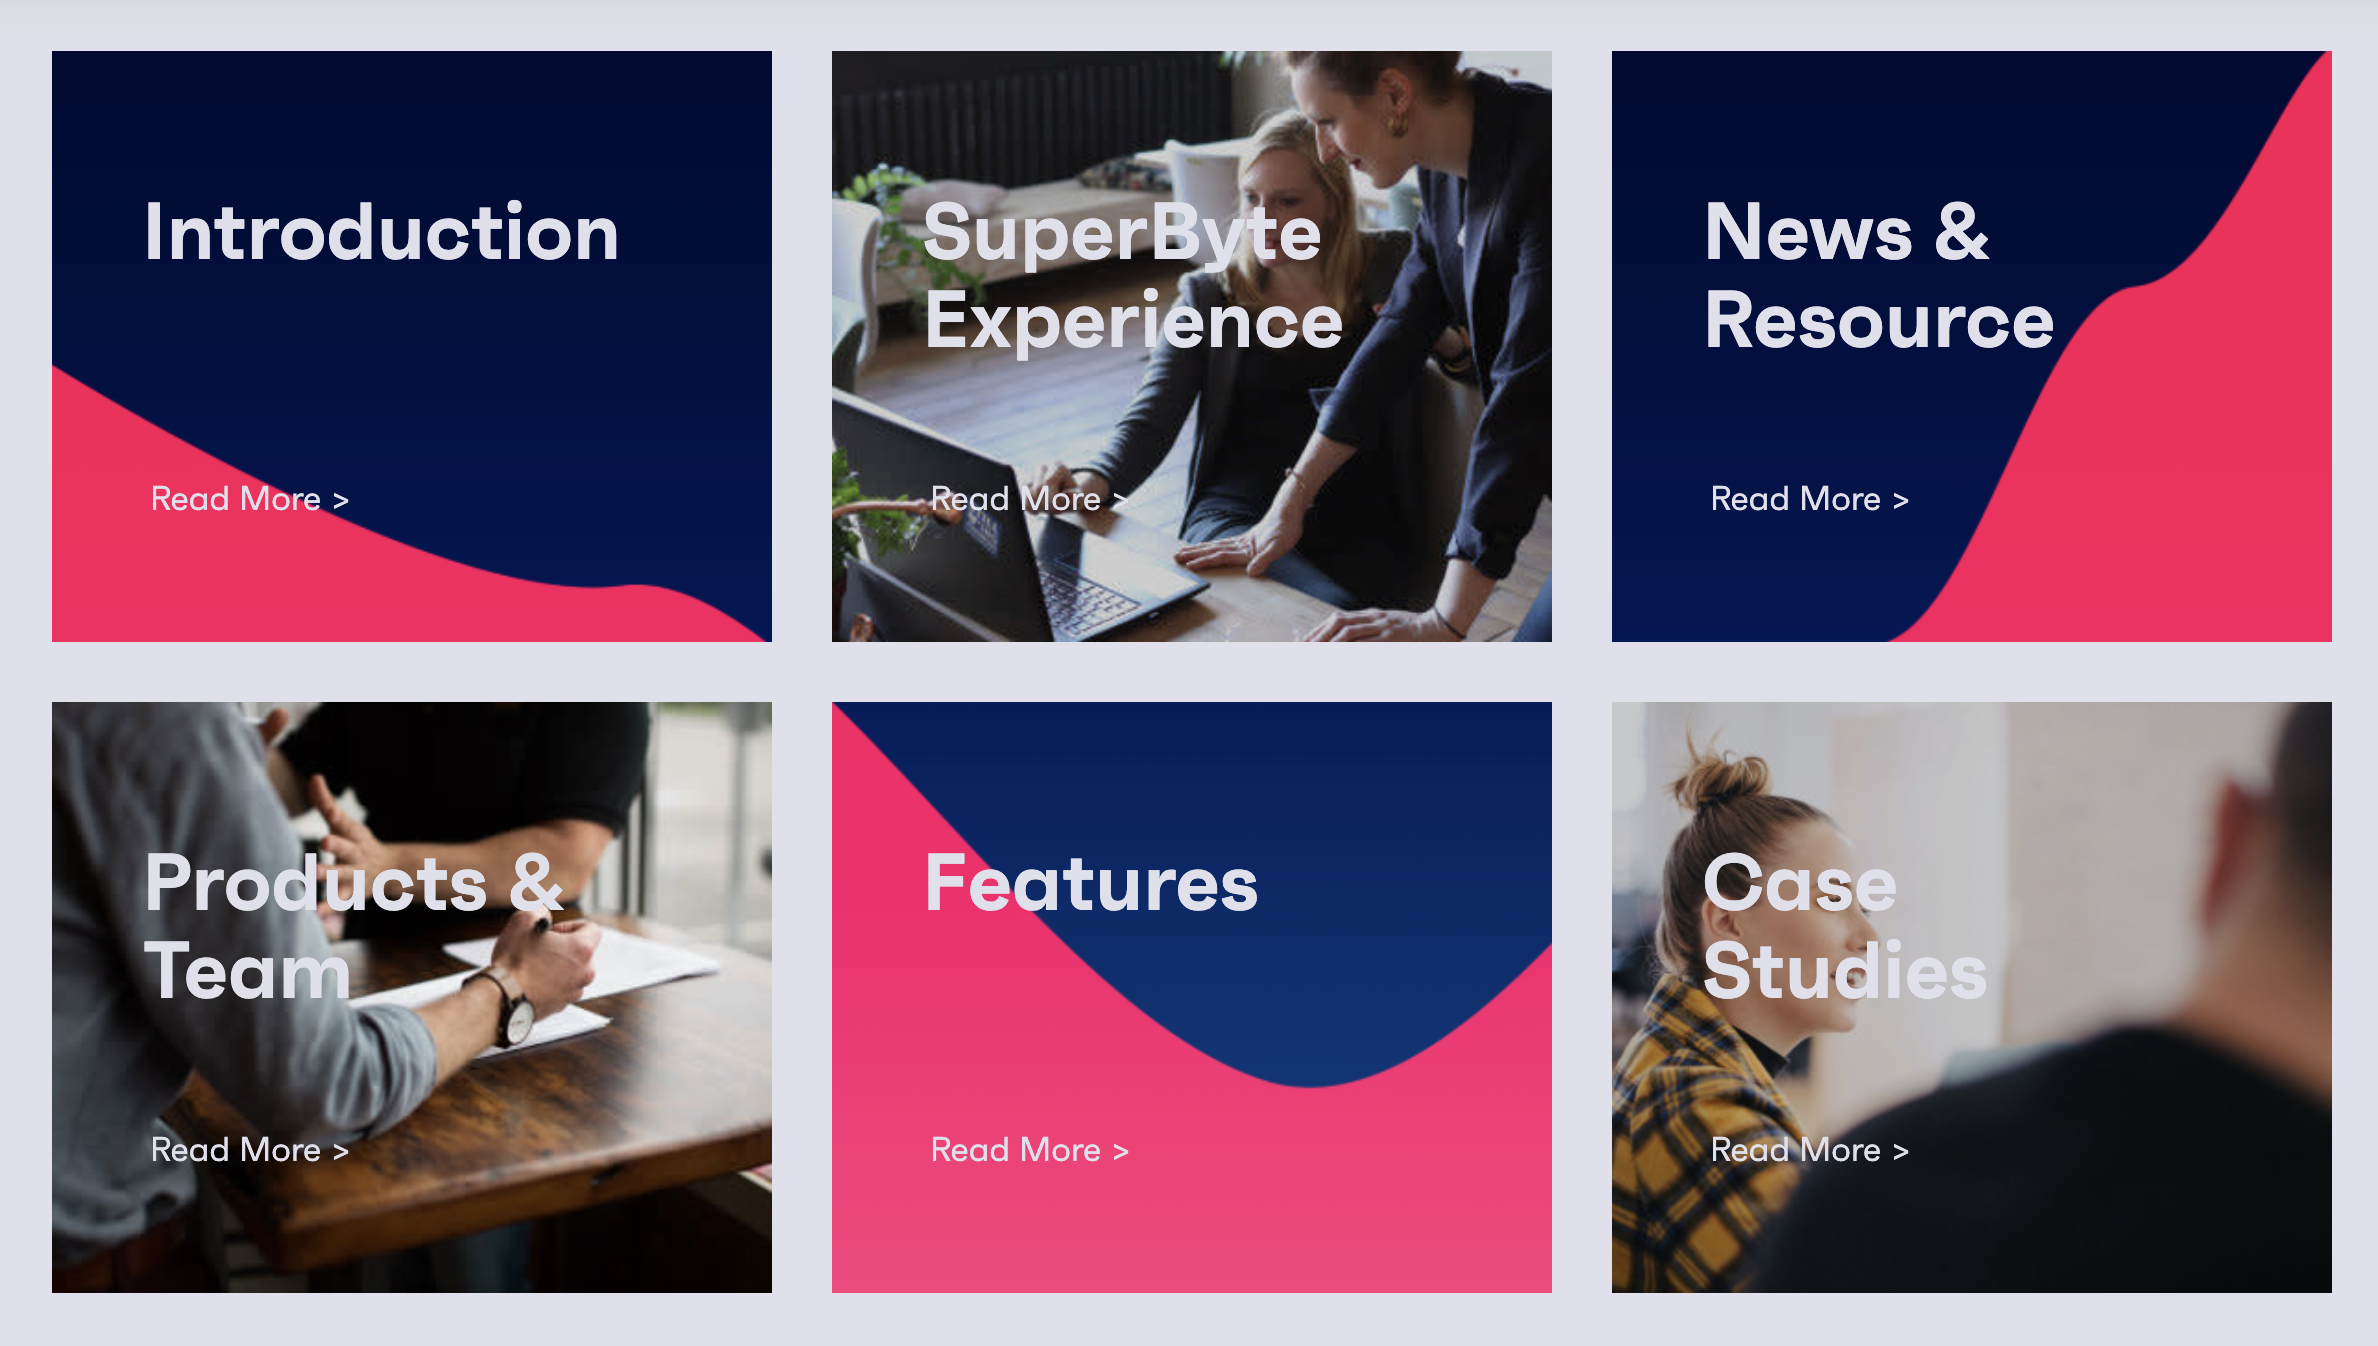This screenshot has height=1346, width=2378.
Task: Open the Case Studies heading
Action: [1844, 927]
